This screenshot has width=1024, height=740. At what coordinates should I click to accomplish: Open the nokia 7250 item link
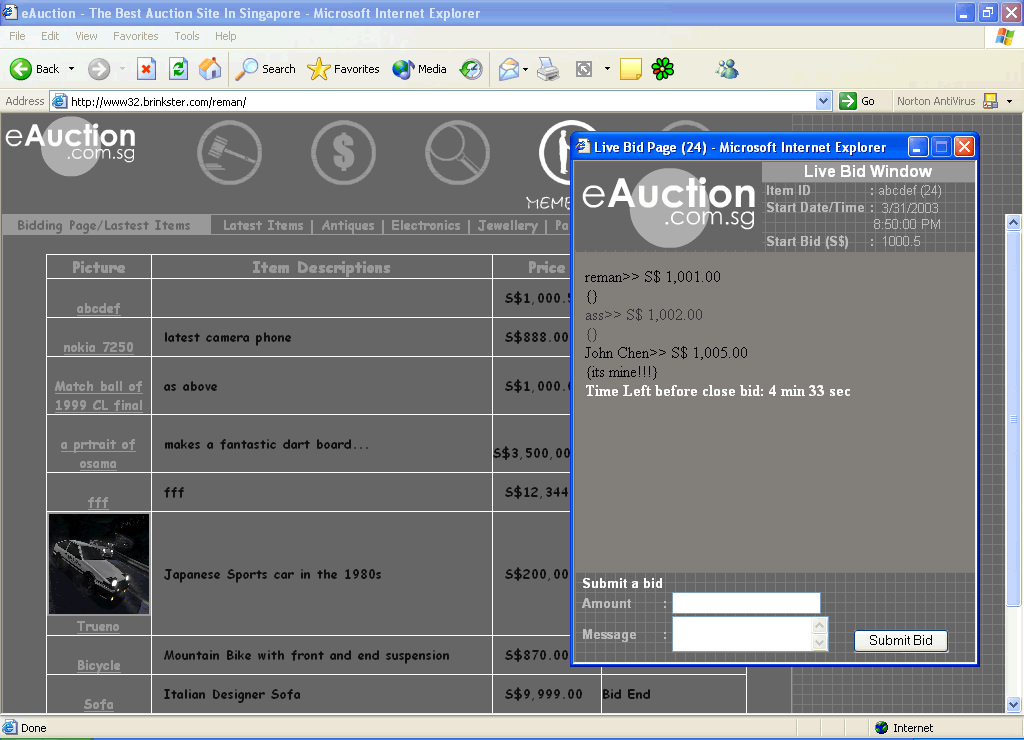tap(98, 347)
